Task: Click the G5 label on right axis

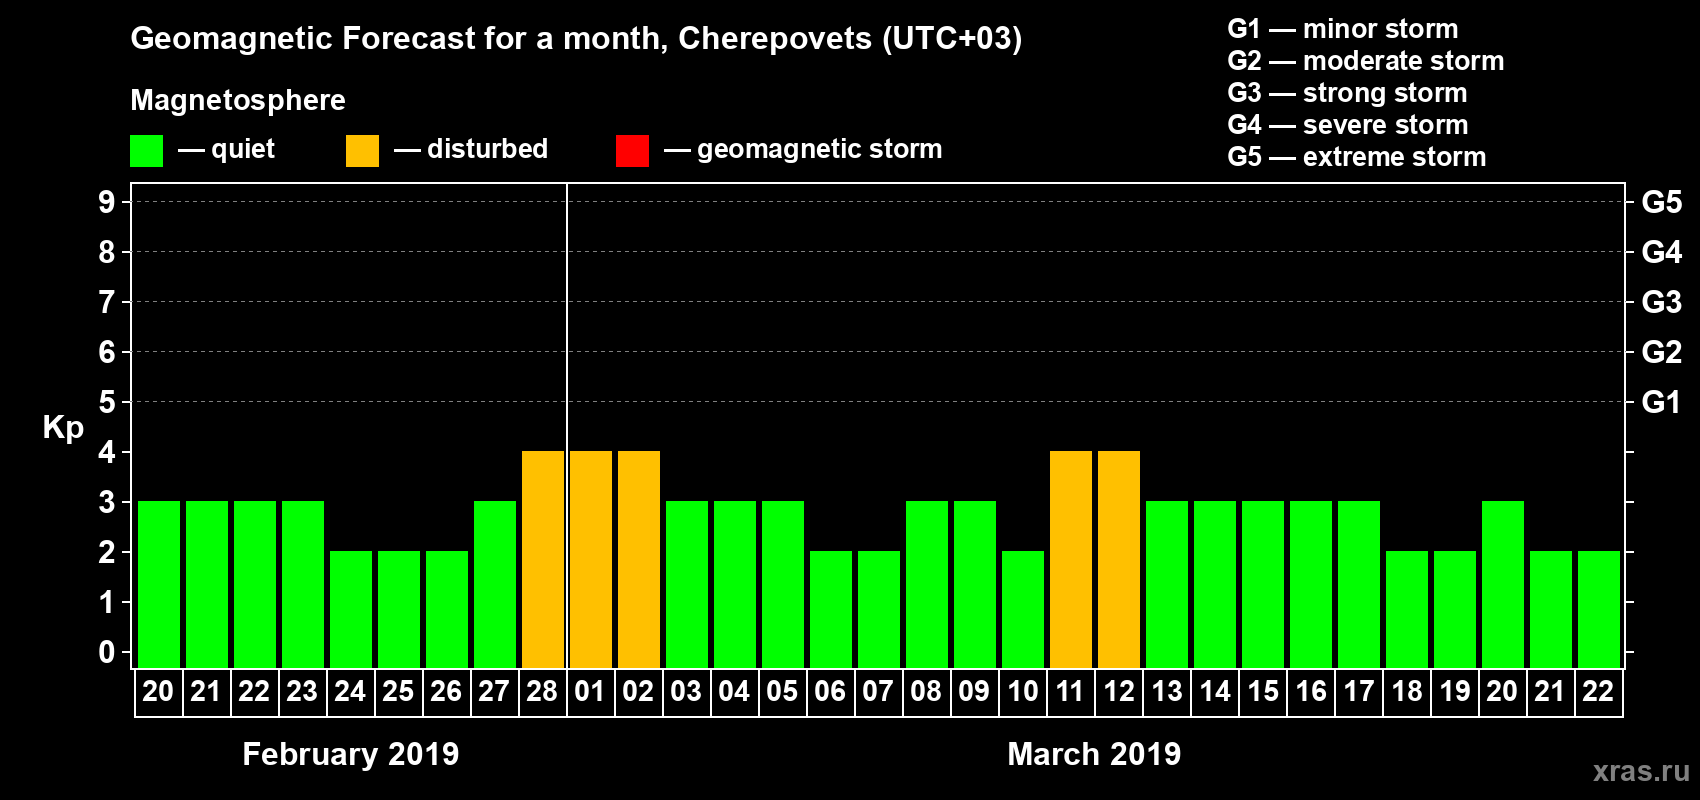Action: pyautogui.click(x=1662, y=202)
